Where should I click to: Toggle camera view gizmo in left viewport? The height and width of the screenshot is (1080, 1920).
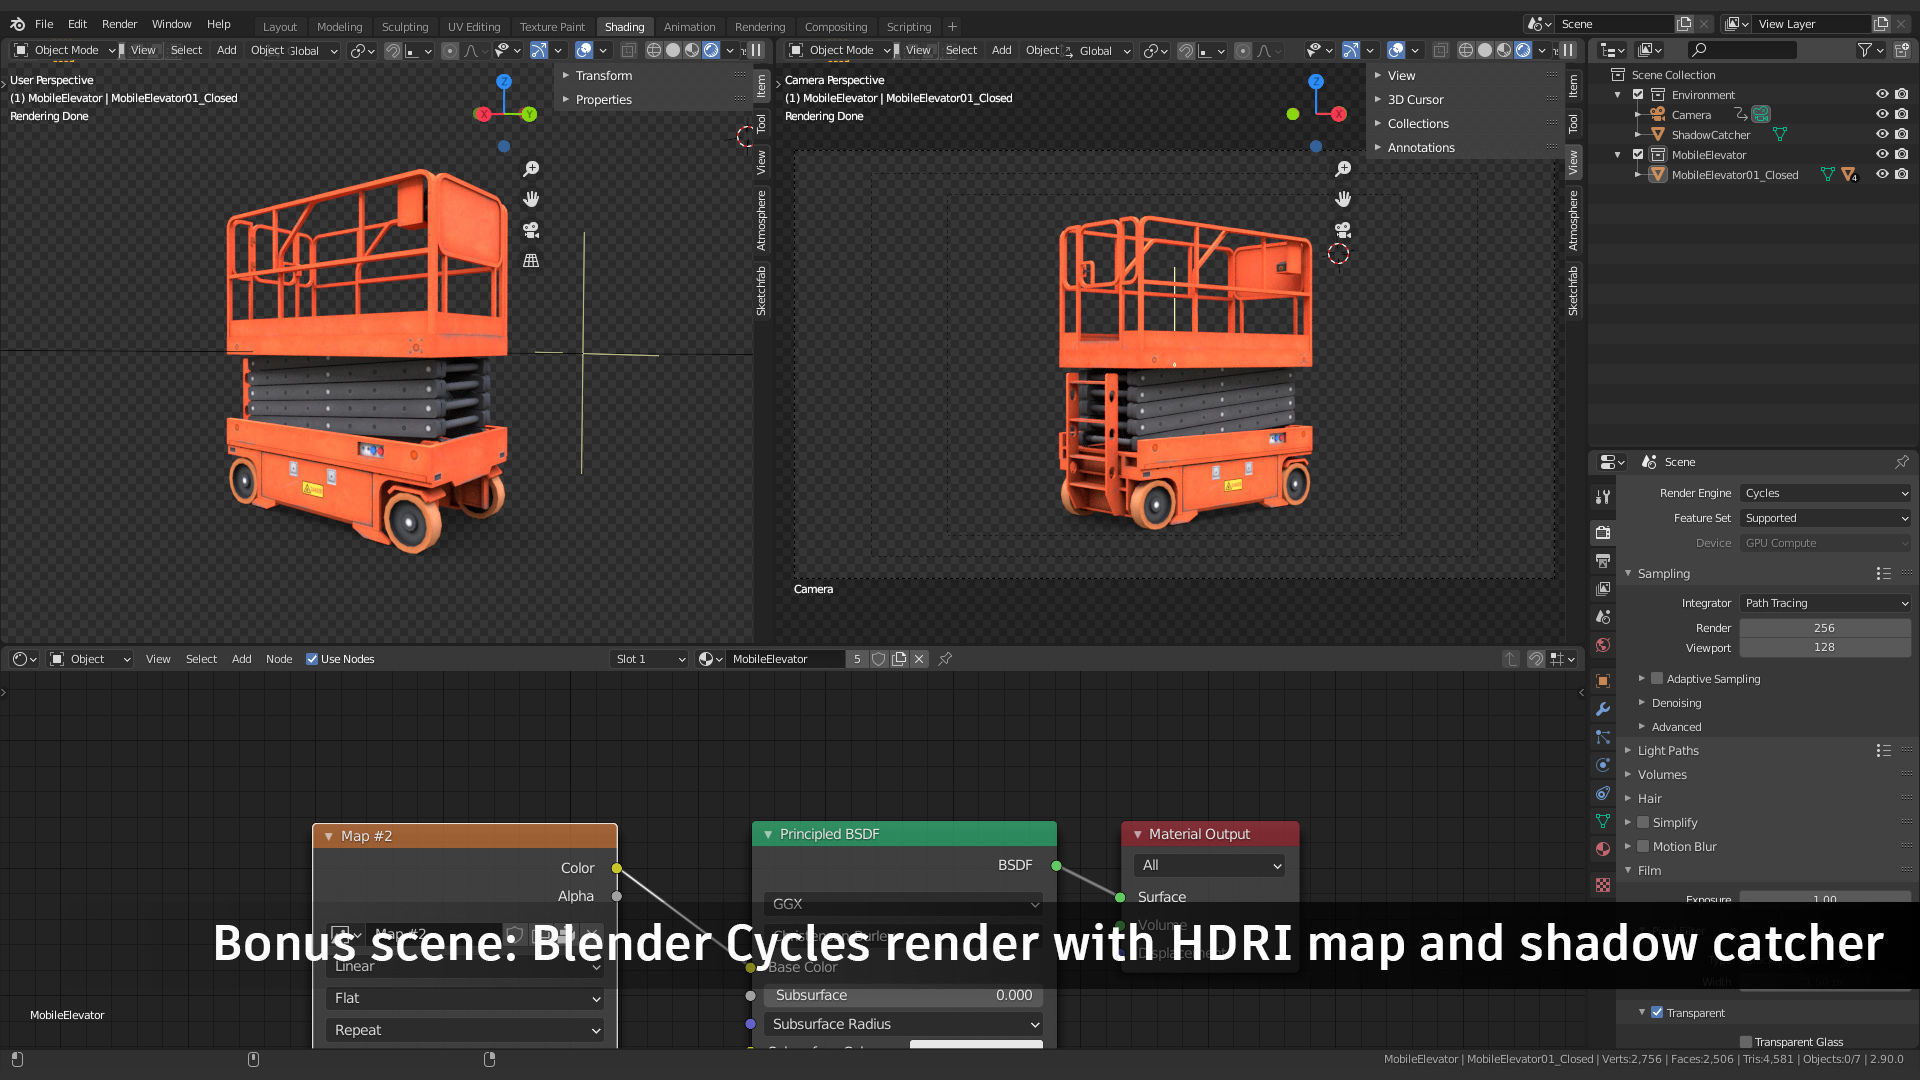[531, 230]
